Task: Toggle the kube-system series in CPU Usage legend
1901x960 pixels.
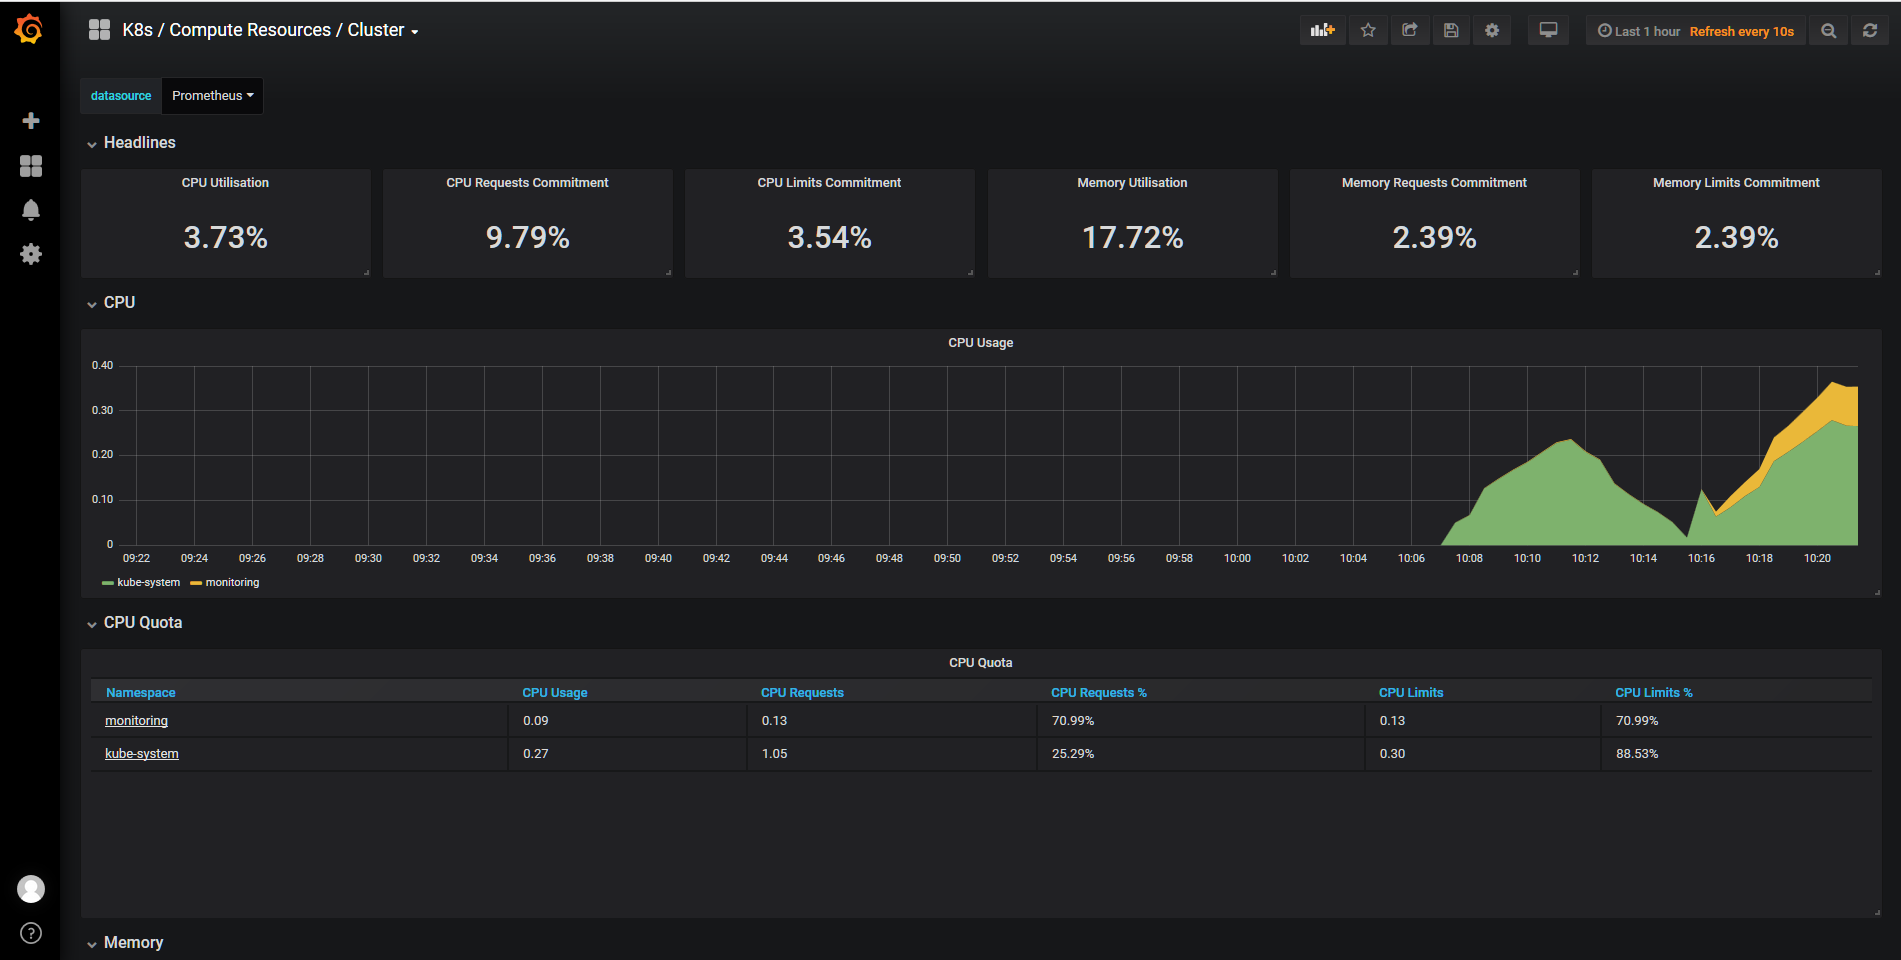Action: pos(149,582)
